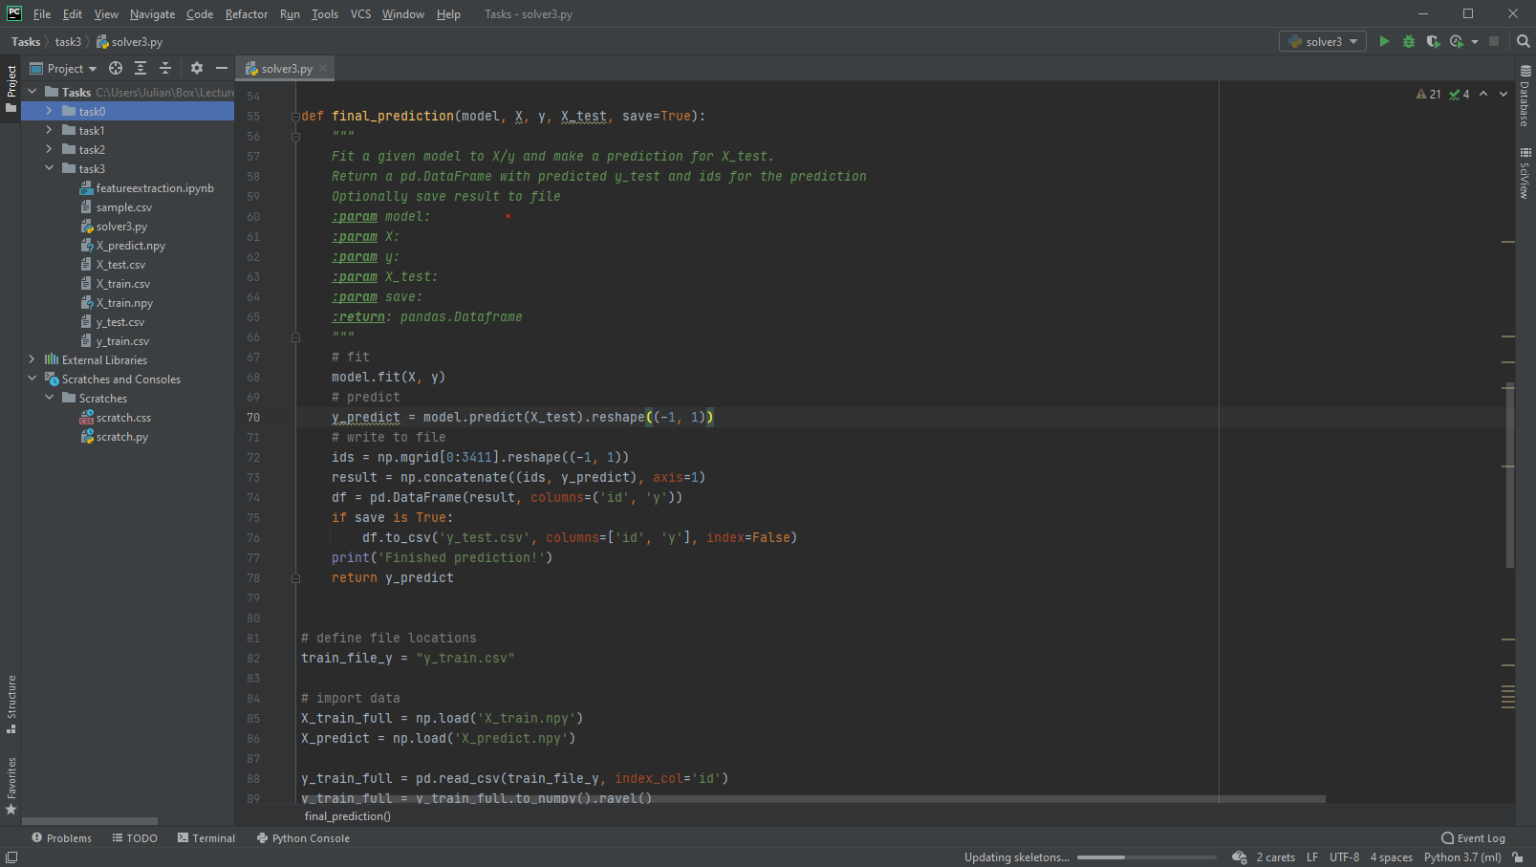
Task: Open the VCS menu
Action: [360, 14]
